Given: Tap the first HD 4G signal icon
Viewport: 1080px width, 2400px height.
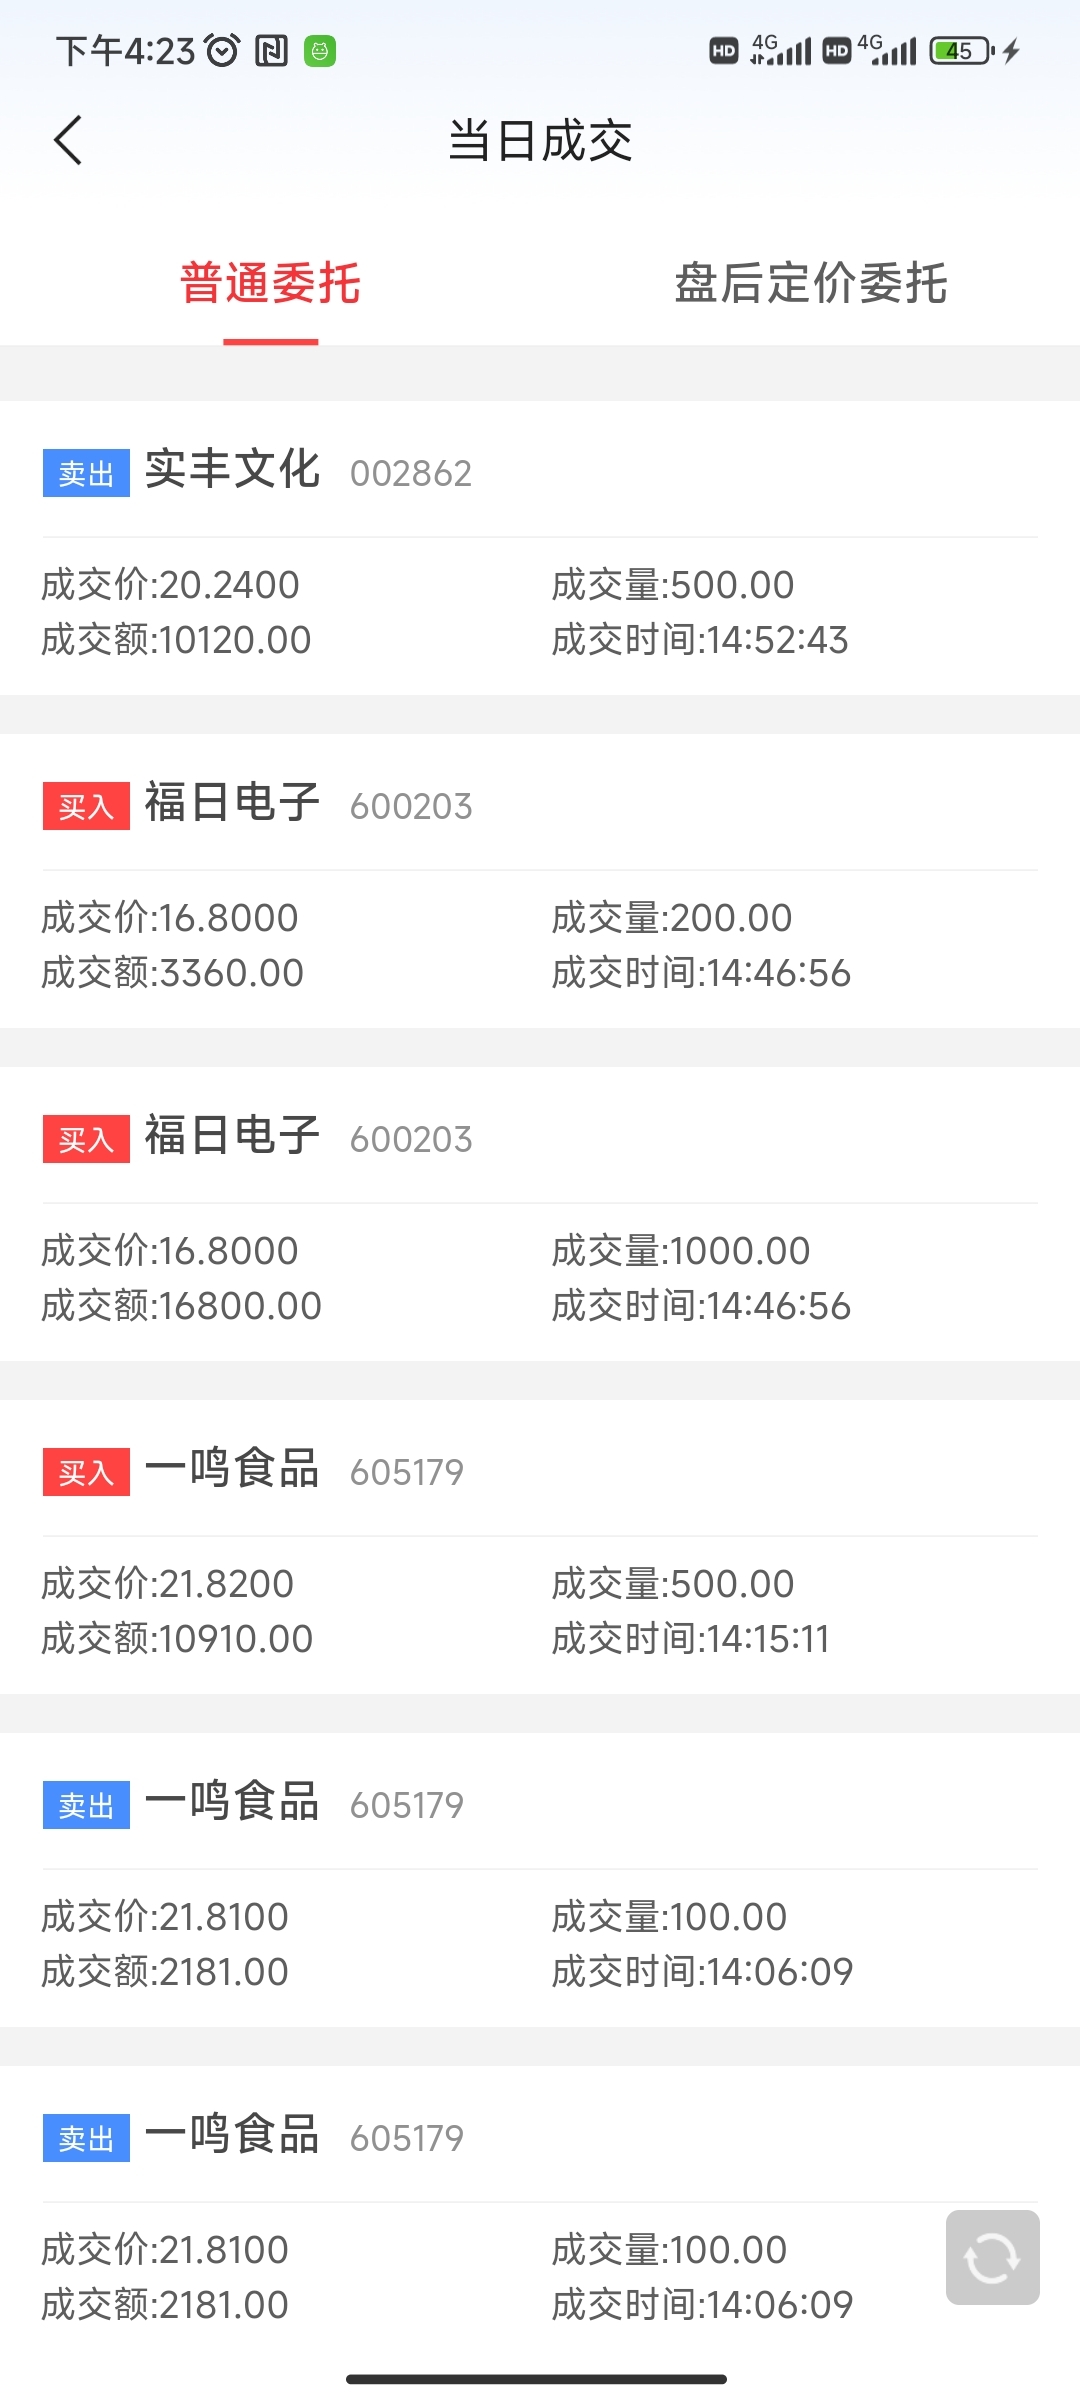Looking at the screenshot, I should pyautogui.click(x=760, y=50).
